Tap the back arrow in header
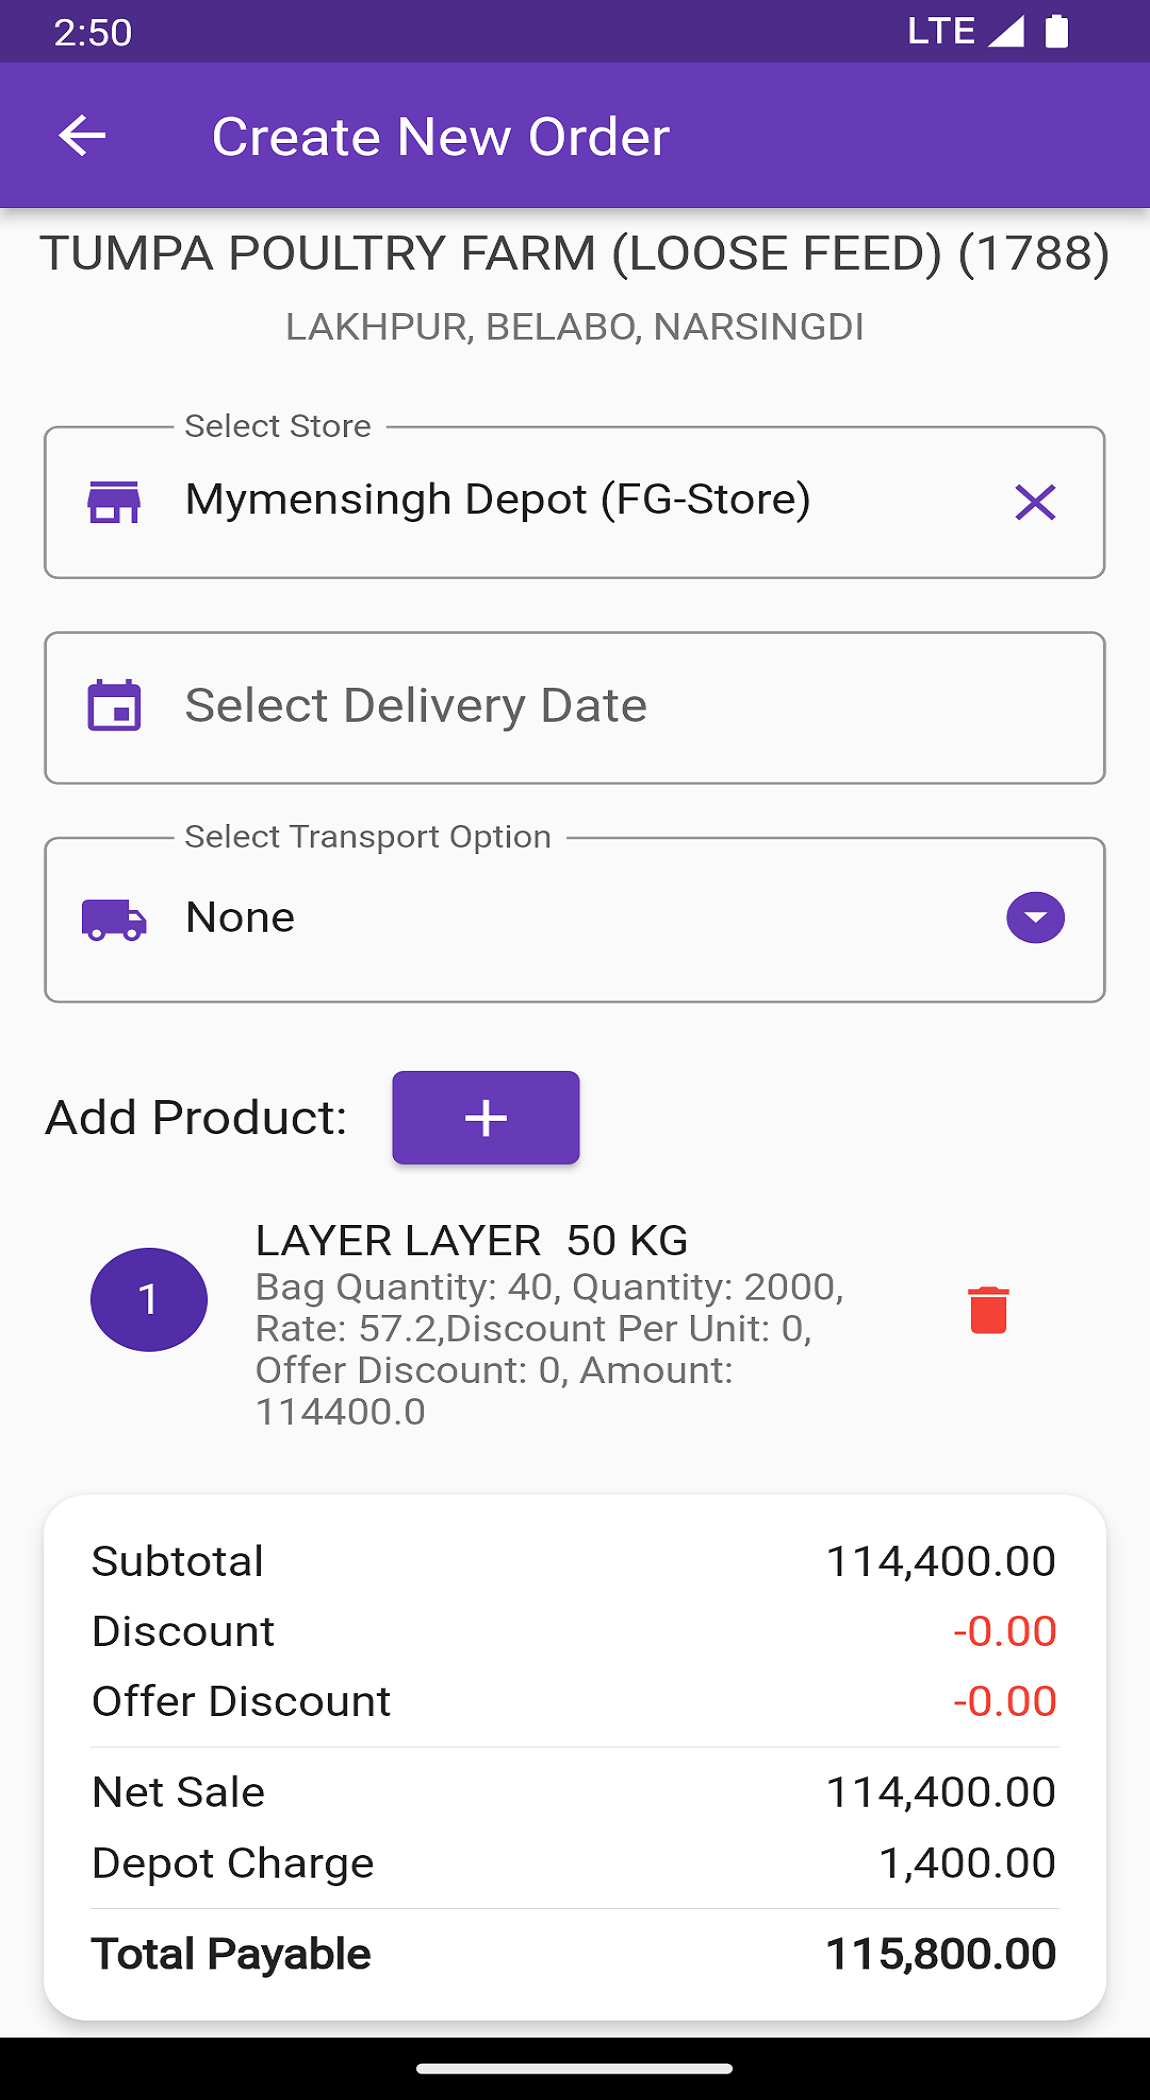The image size is (1150, 2100). point(82,136)
